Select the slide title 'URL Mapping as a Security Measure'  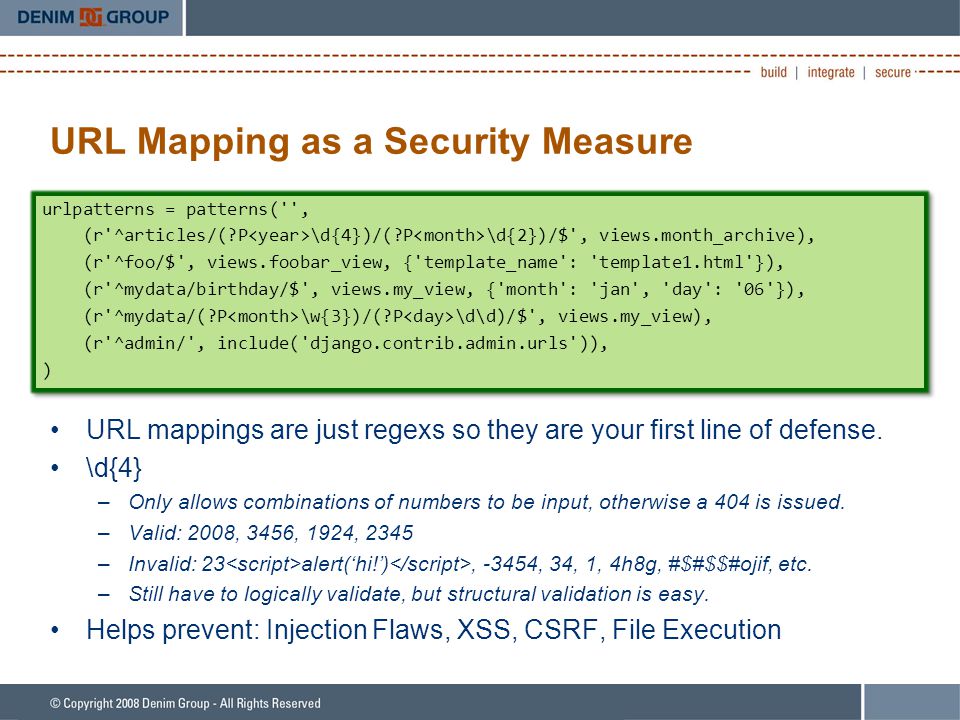point(371,141)
